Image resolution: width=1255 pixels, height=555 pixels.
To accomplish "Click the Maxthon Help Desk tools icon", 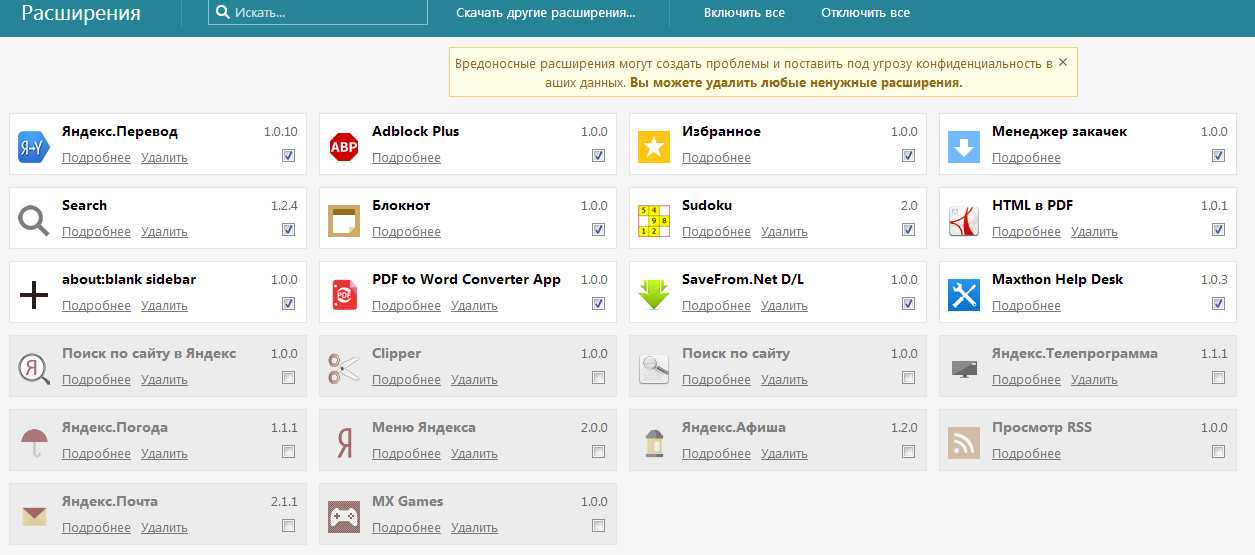I will [x=964, y=295].
